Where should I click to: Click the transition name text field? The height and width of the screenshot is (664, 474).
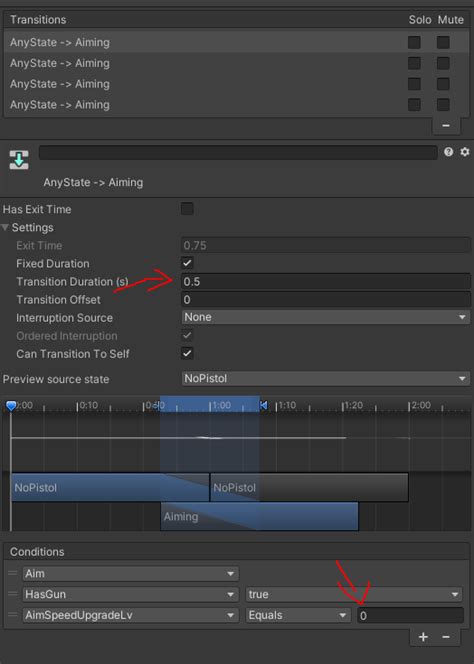238,152
